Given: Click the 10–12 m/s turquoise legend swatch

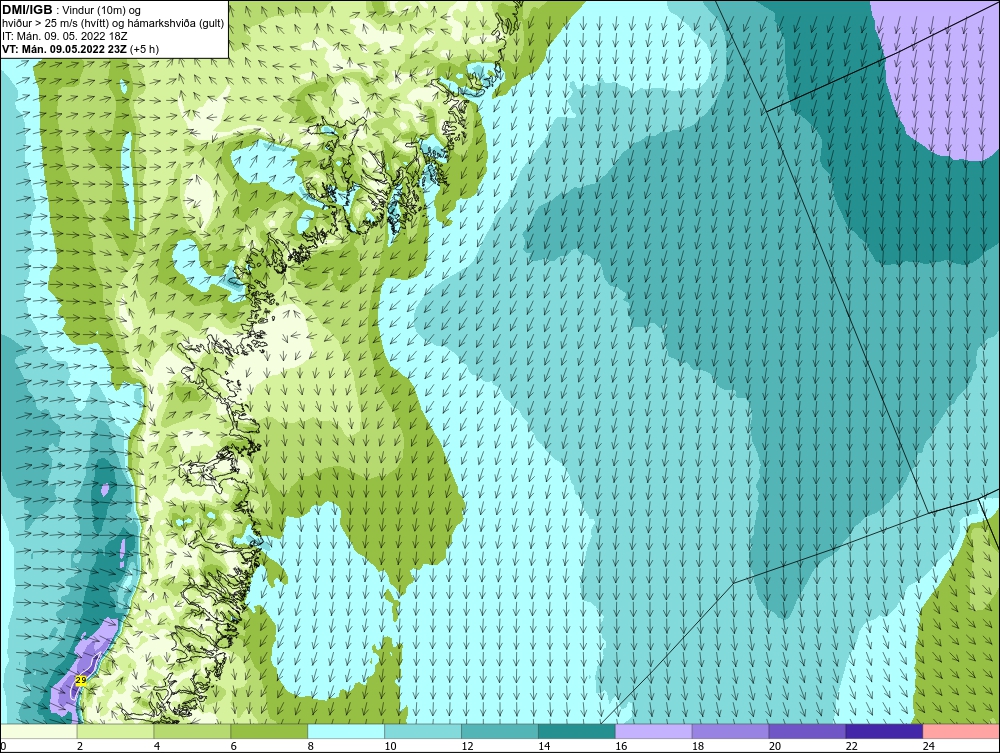Looking at the screenshot, I should point(423,731).
